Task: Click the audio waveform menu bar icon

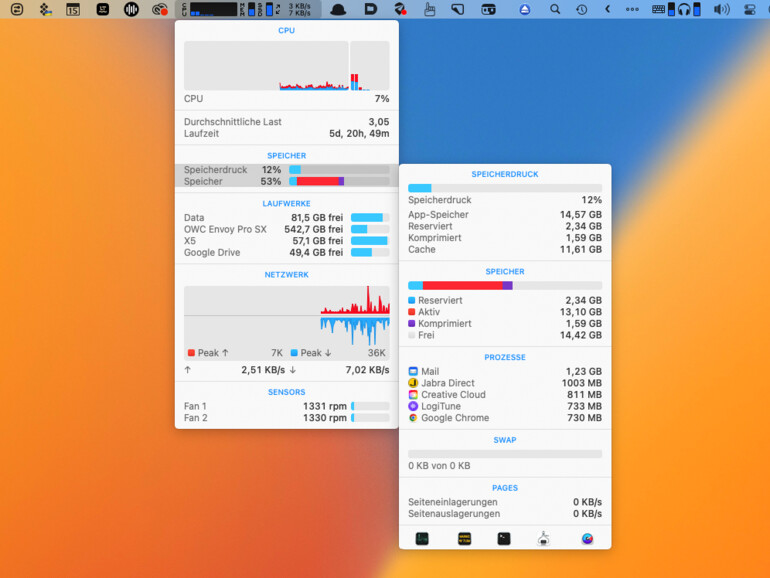Action: 131,9
